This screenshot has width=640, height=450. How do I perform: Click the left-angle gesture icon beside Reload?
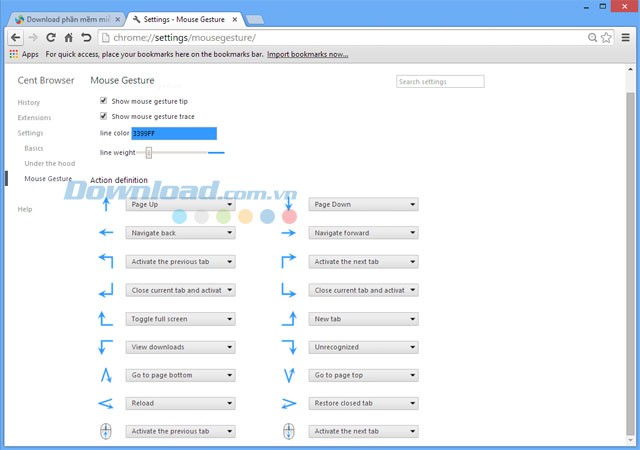pyautogui.click(x=106, y=403)
